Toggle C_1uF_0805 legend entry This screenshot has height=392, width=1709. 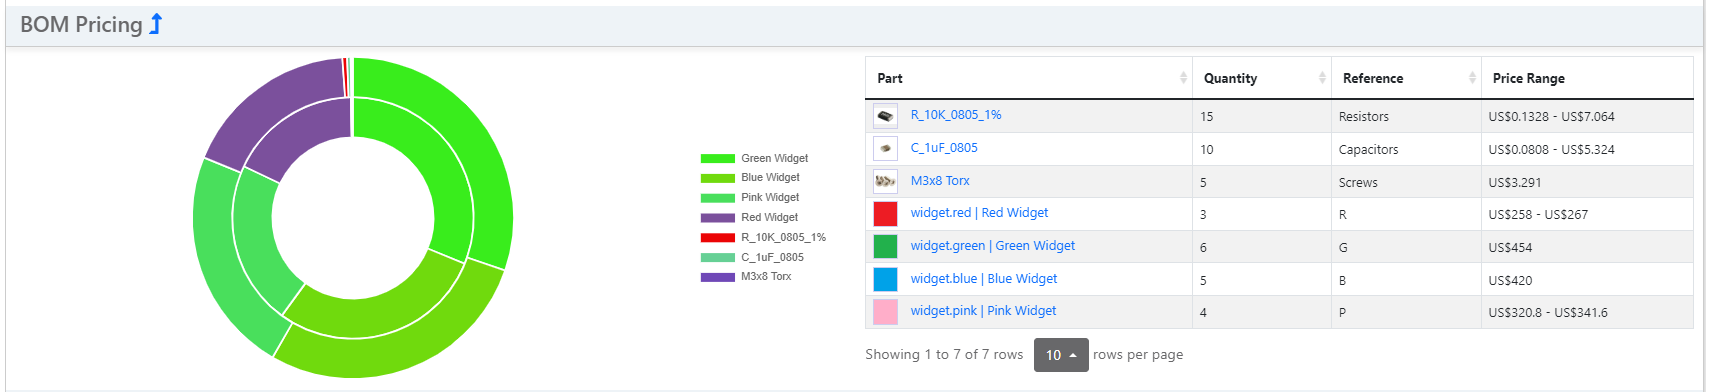click(x=752, y=257)
